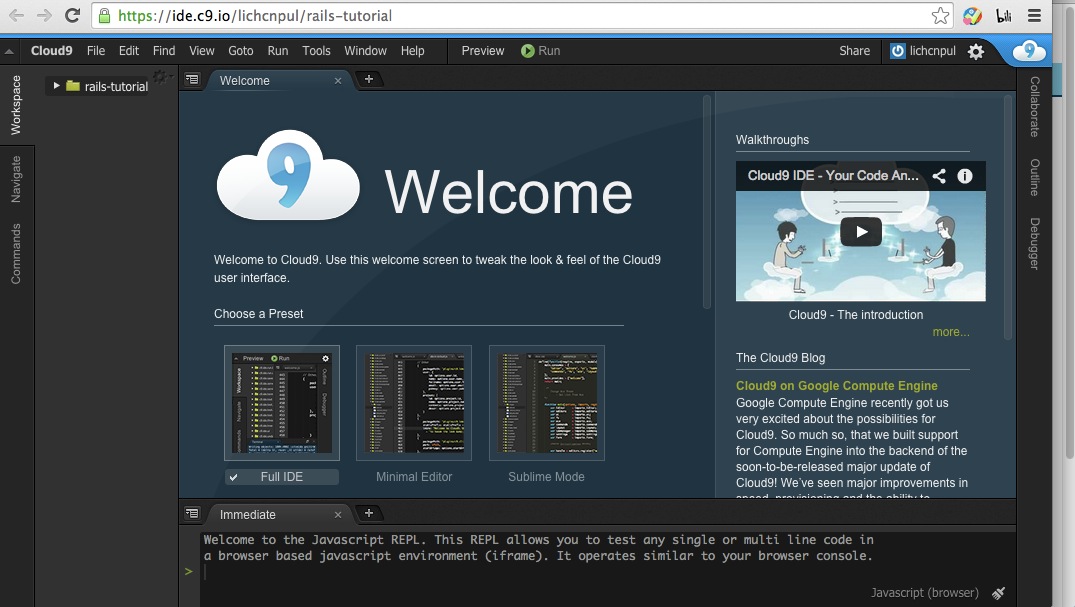This screenshot has width=1075, height=607.
Task: Click the Full IDE preset thumbnail
Action: point(282,403)
